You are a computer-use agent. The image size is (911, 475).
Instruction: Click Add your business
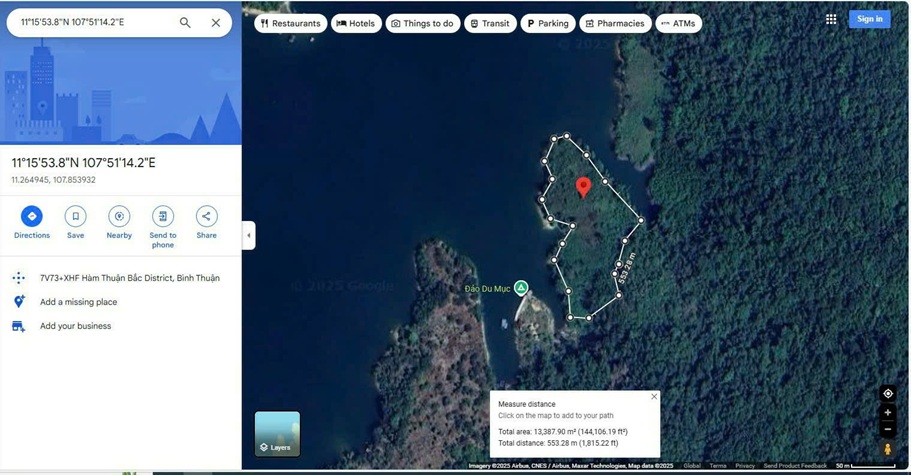point(76,326)
